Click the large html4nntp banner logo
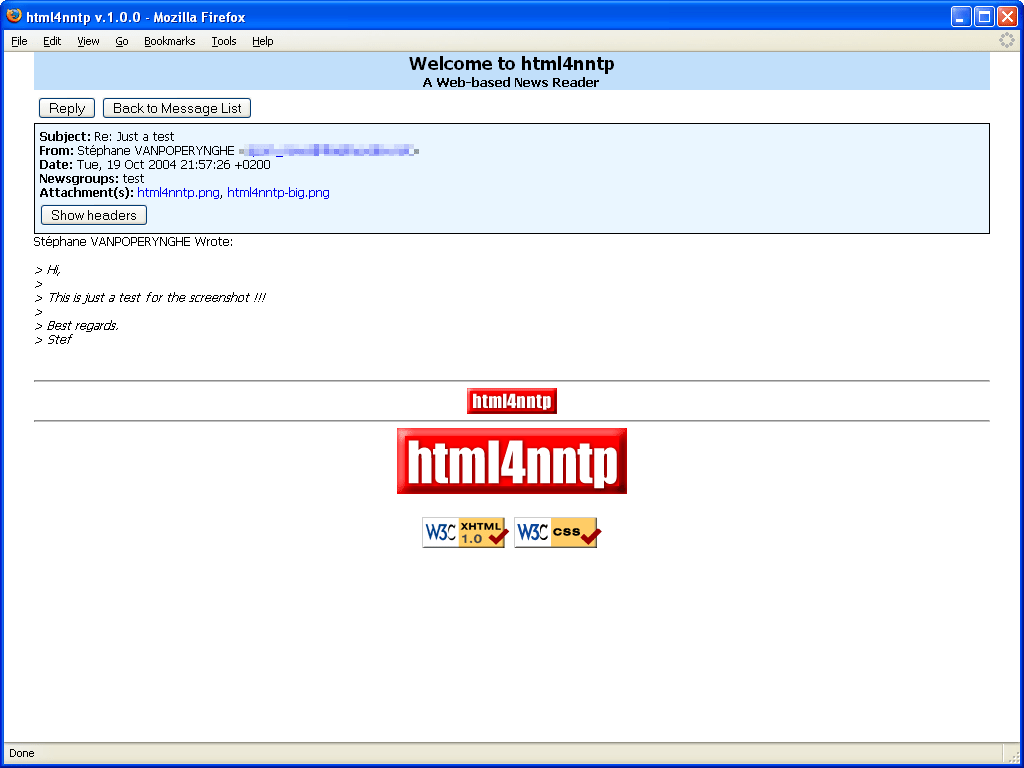The height and width of the screenshot is (768, 1024). [511, 461]
